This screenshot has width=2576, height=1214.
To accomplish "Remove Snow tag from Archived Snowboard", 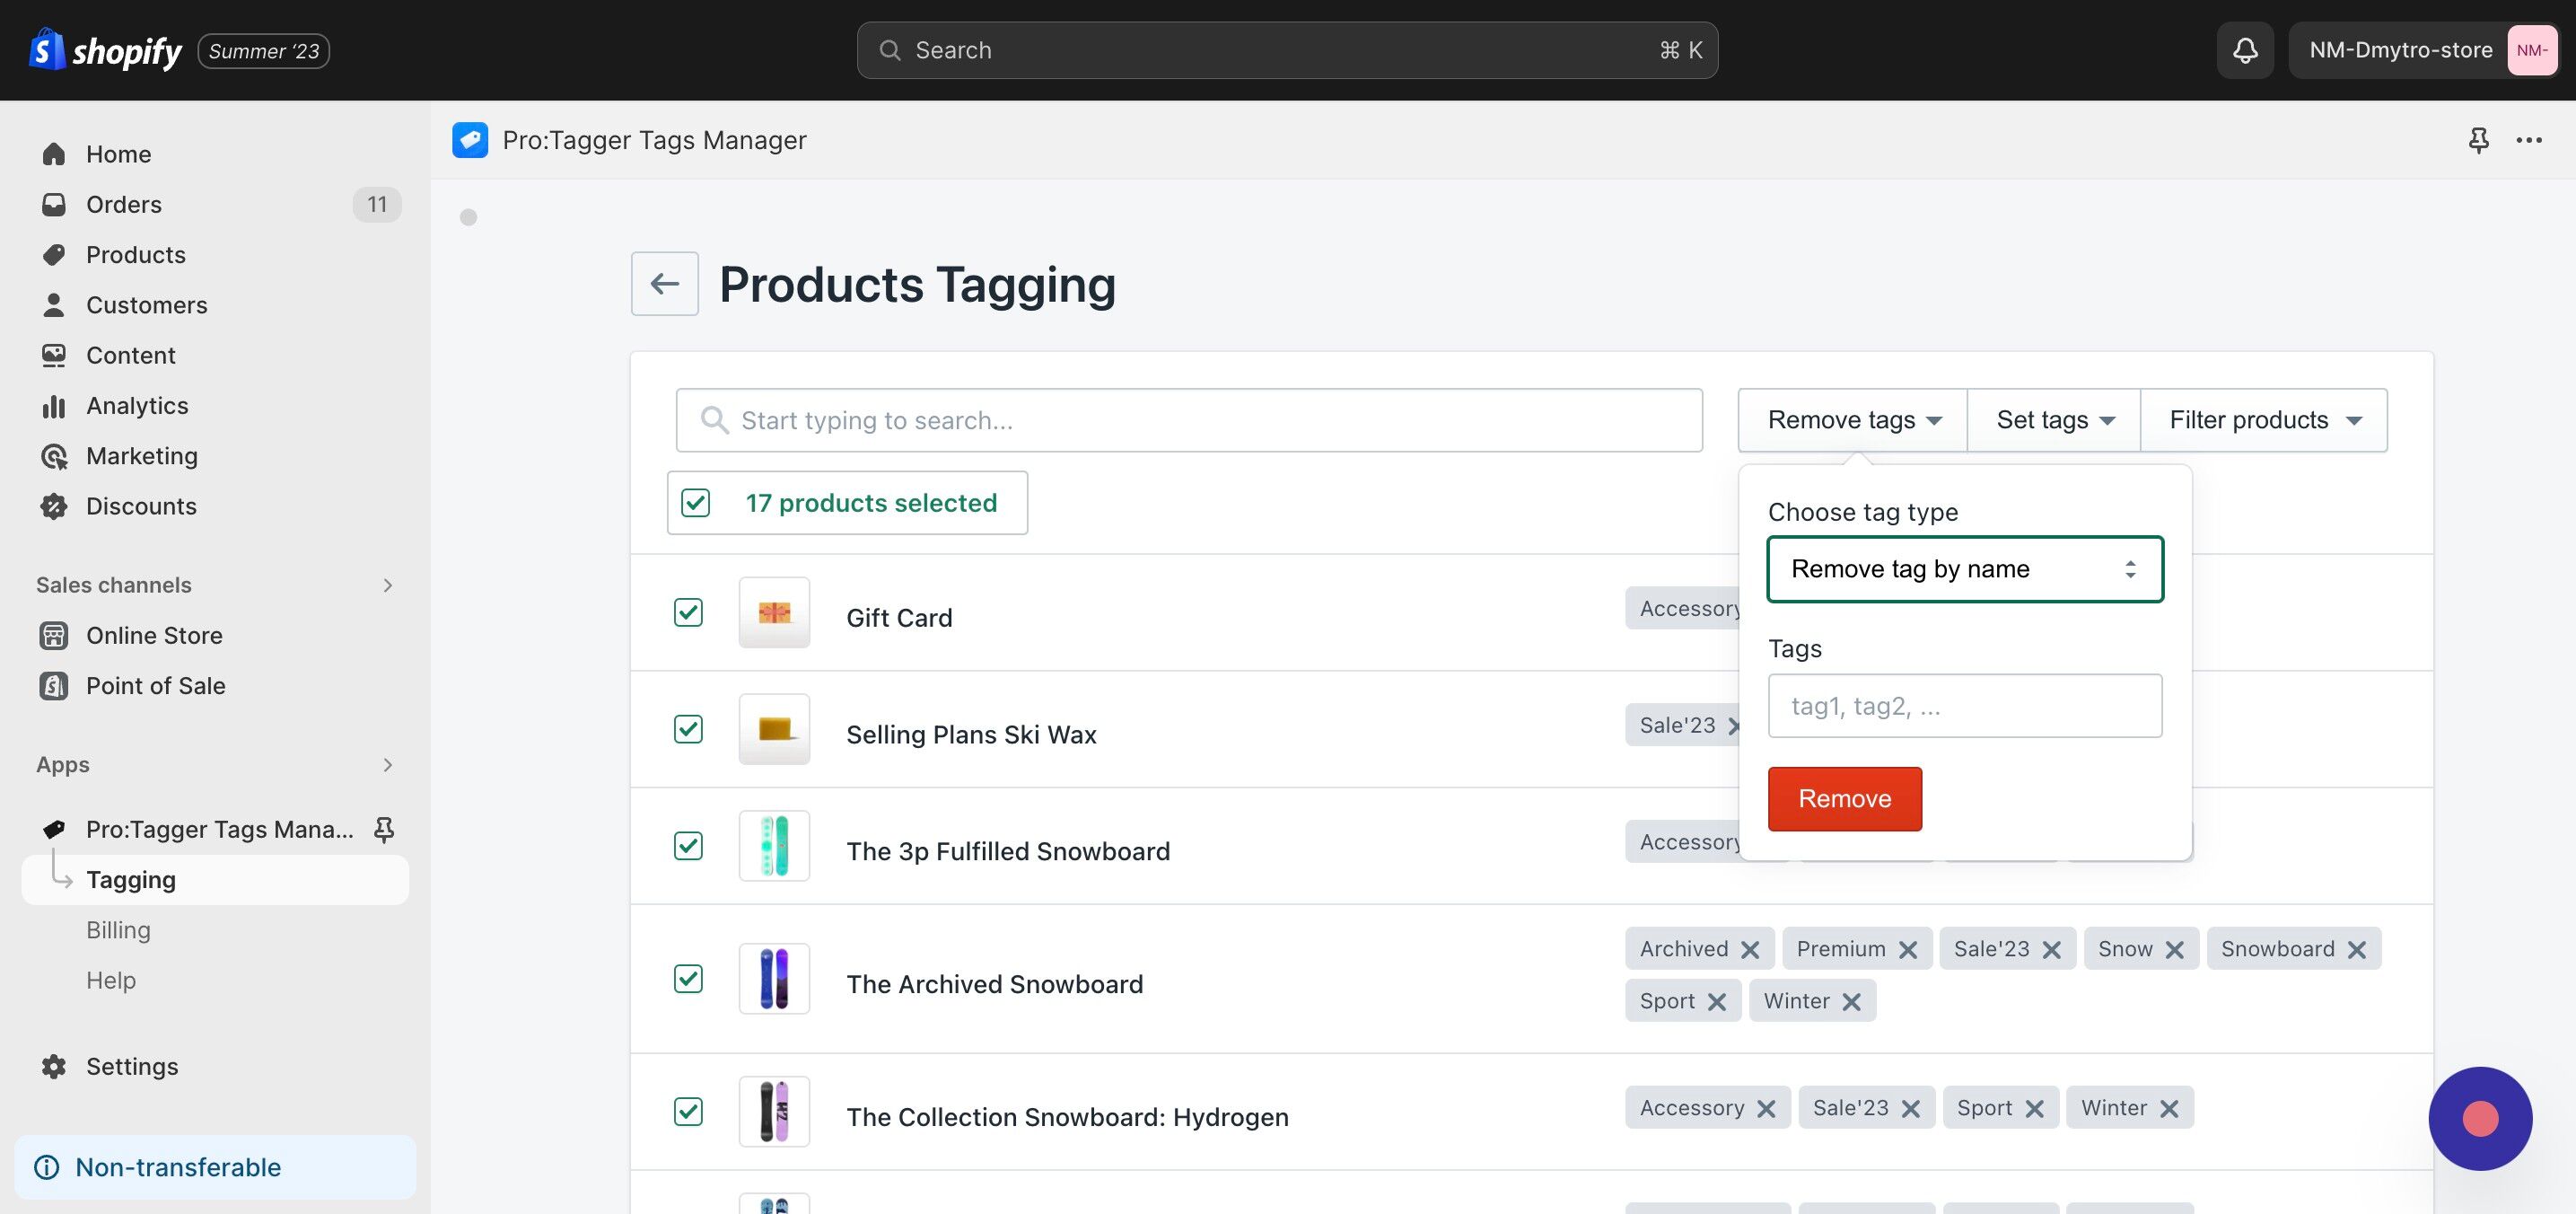I will [x=2174, y=949].
